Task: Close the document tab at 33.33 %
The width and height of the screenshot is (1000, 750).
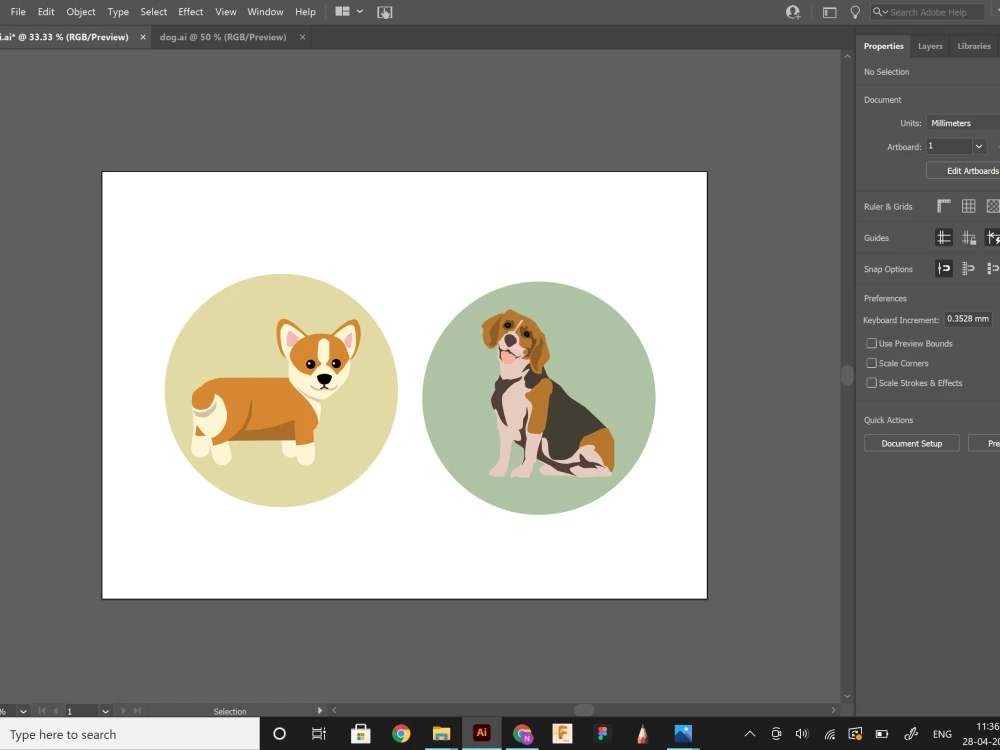Action: [x=143, y=37]
